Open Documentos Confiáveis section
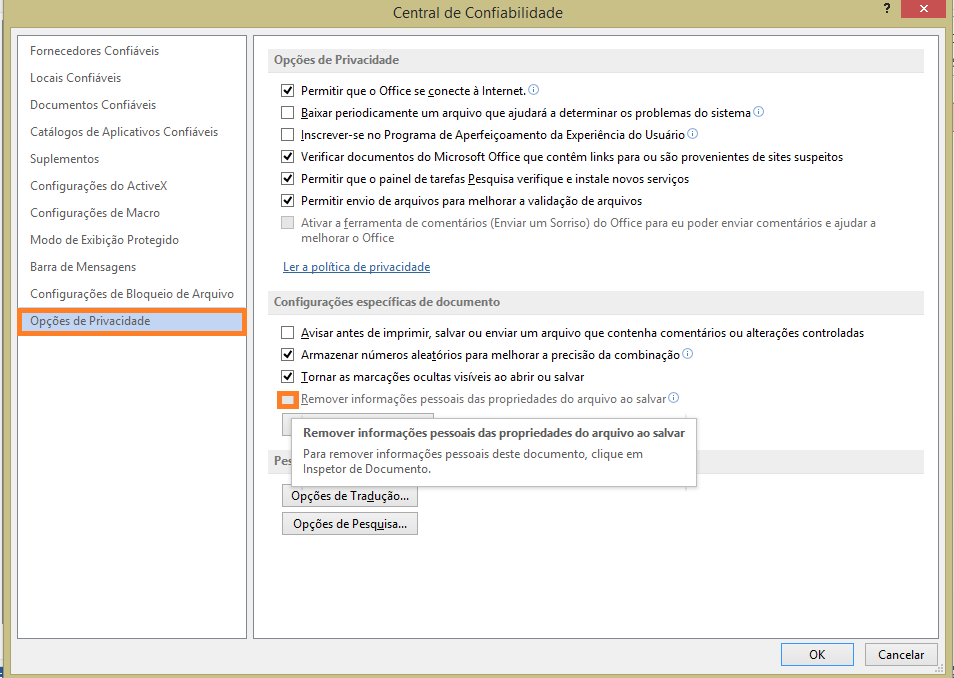 (93, 105)
